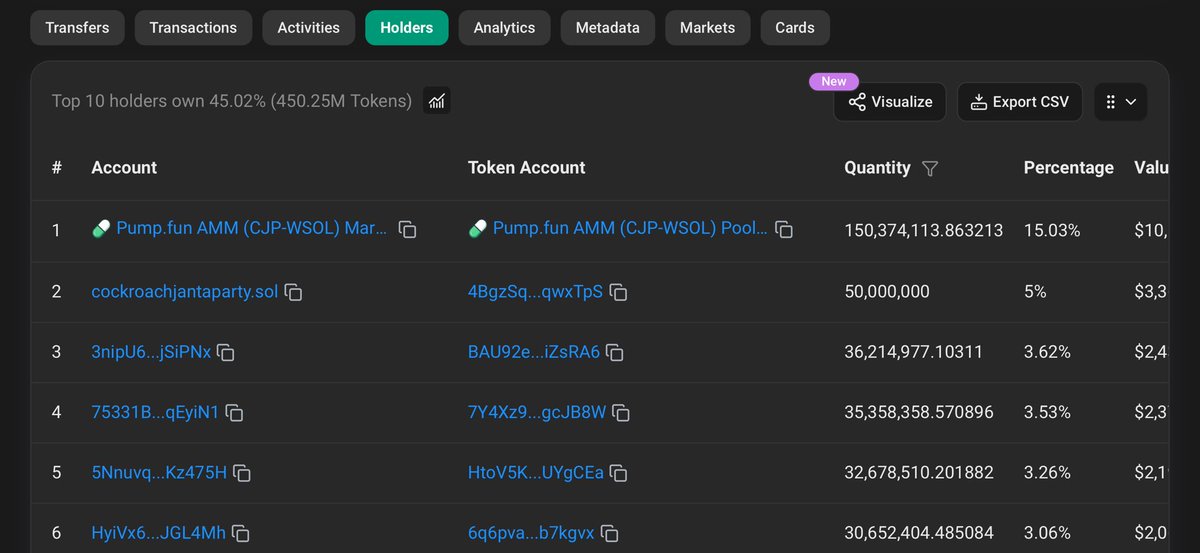
Task: Open the Metadata tab
Action: tap(607, 28)
